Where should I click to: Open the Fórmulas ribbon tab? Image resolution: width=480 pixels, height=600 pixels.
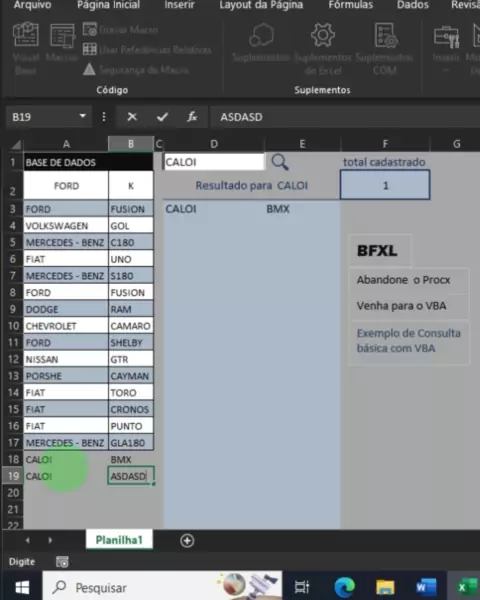click(x=351, y=5)
